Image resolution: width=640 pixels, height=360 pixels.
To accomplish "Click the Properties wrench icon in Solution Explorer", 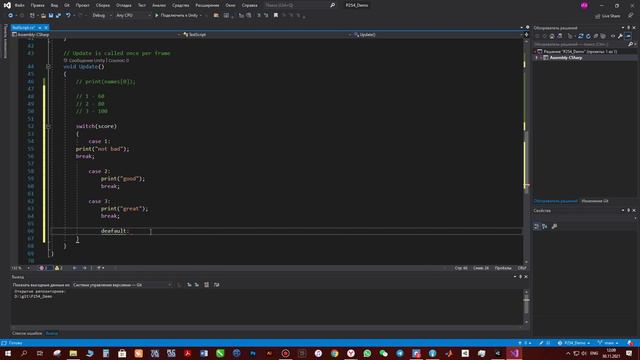I will pyautogui.click(x=620, y=36).
